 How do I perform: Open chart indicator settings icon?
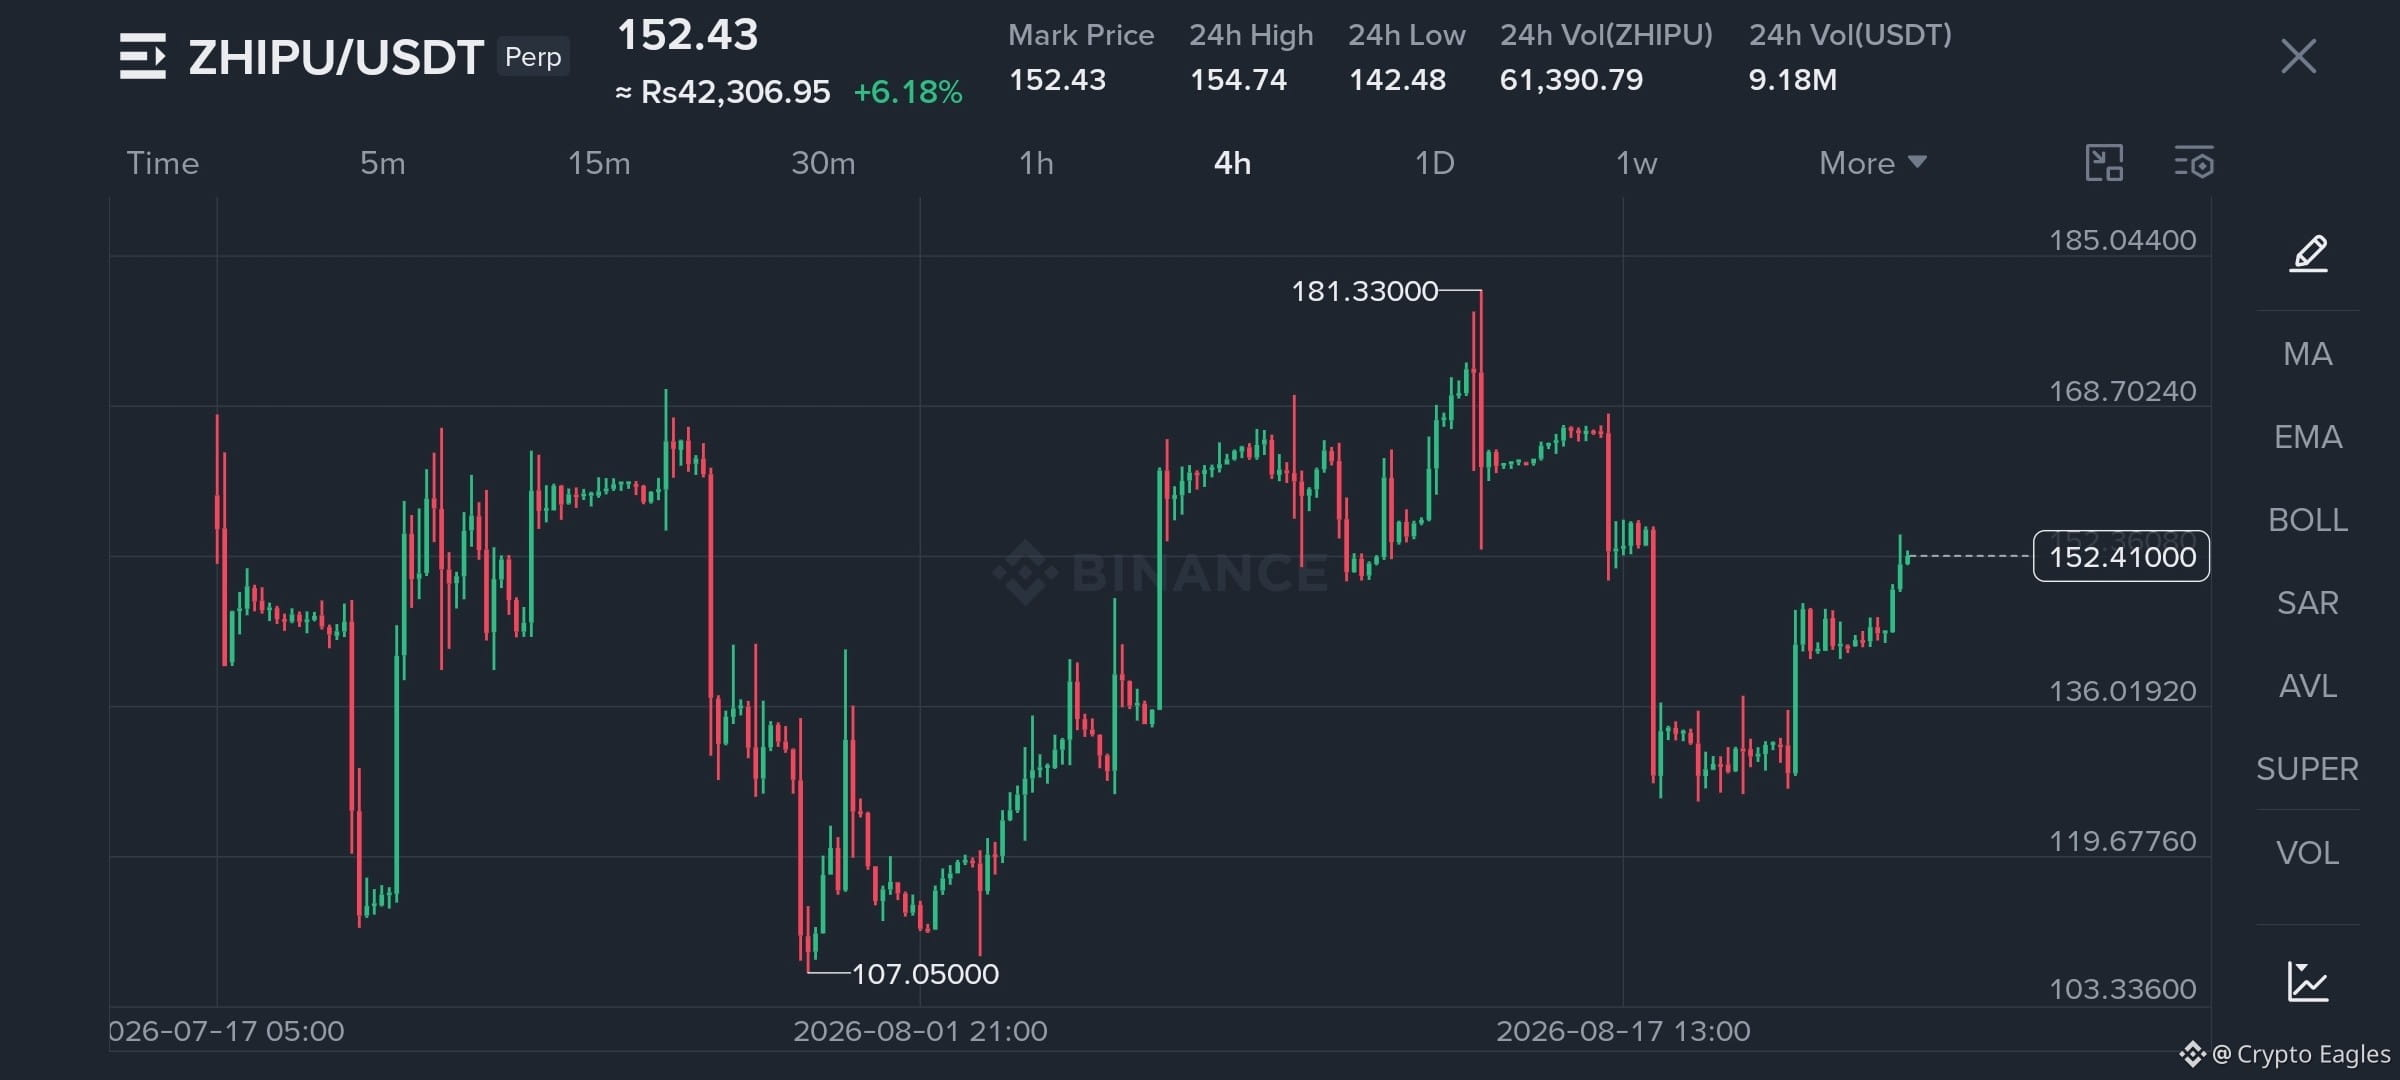tap(2194, 163)
